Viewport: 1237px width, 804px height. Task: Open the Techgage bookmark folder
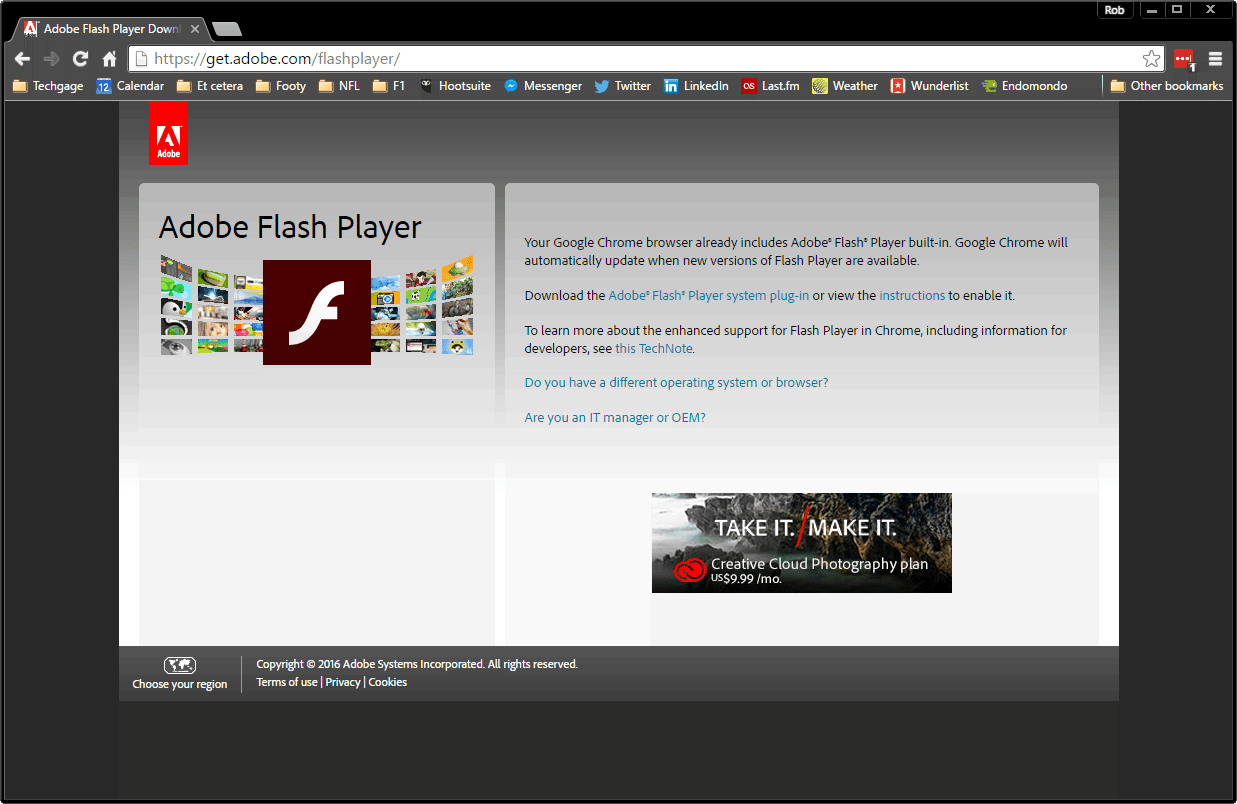click(48, 86)
